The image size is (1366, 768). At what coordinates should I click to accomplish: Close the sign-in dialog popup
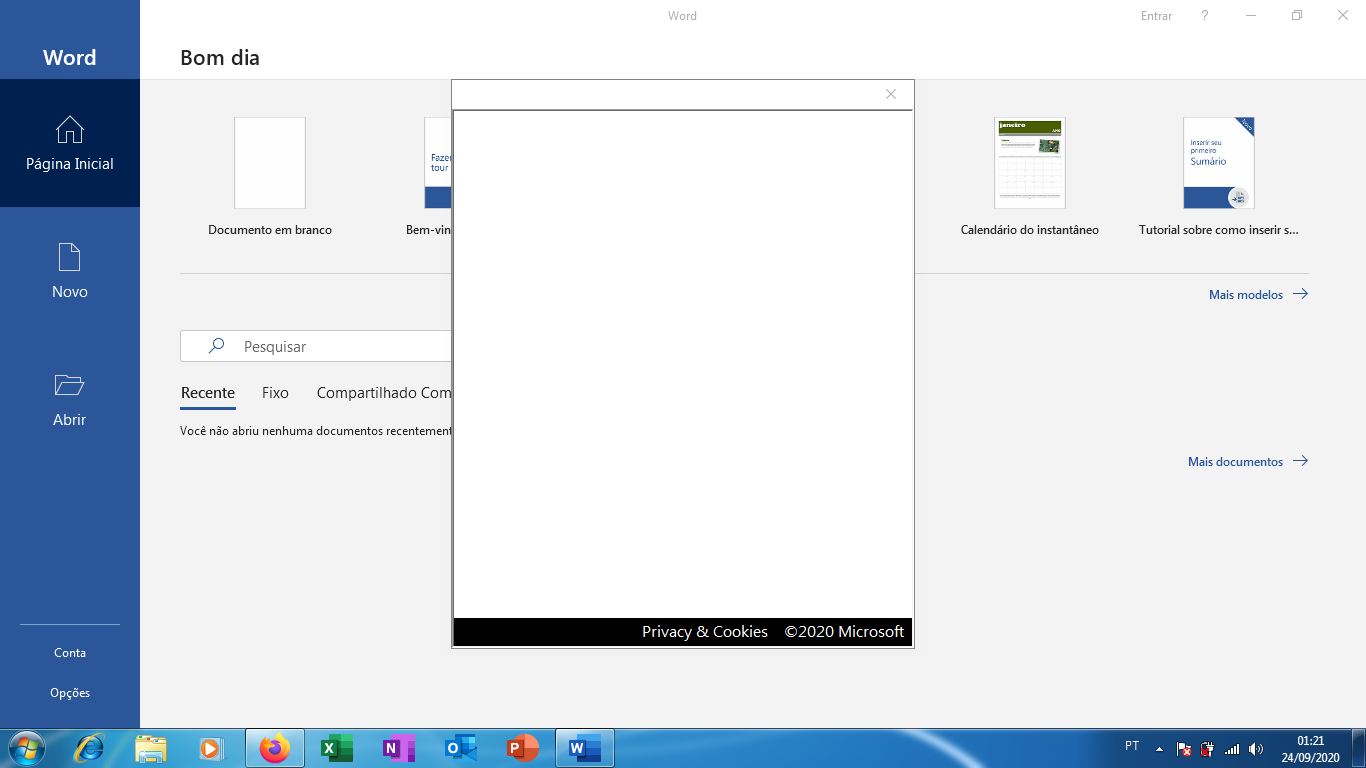(891, 94)
